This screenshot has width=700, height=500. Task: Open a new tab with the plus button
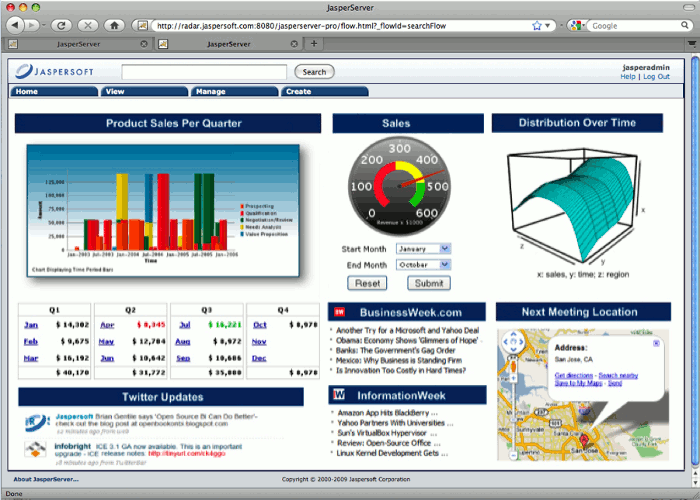click(x=314, y=43)
